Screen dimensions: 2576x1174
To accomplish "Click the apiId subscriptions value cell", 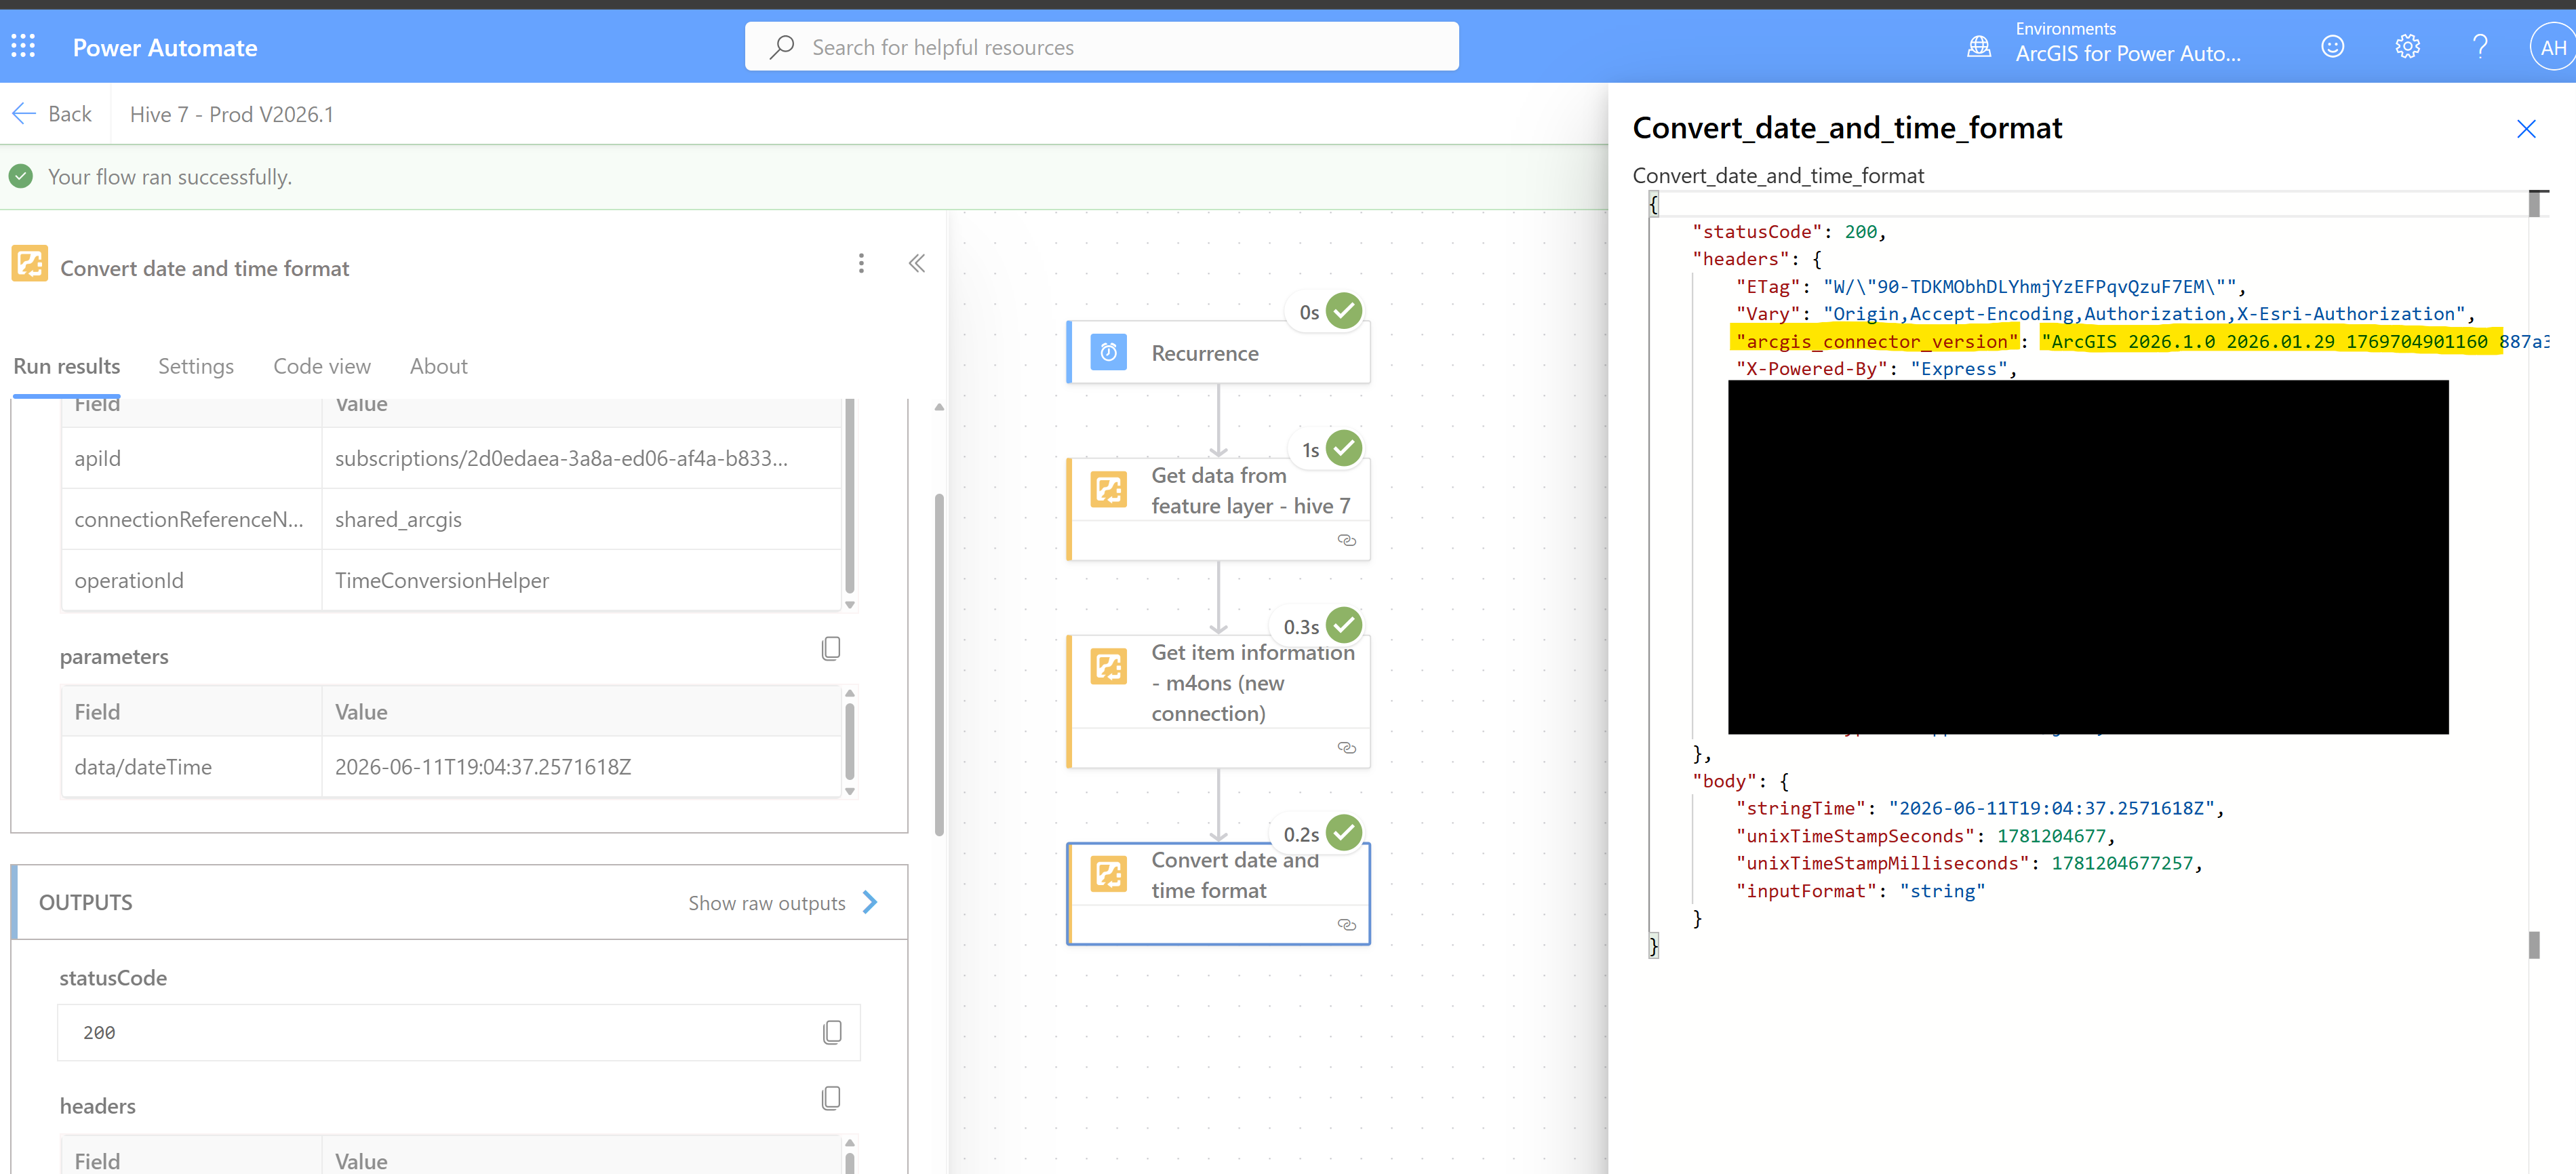I will [x=582, y=458].
